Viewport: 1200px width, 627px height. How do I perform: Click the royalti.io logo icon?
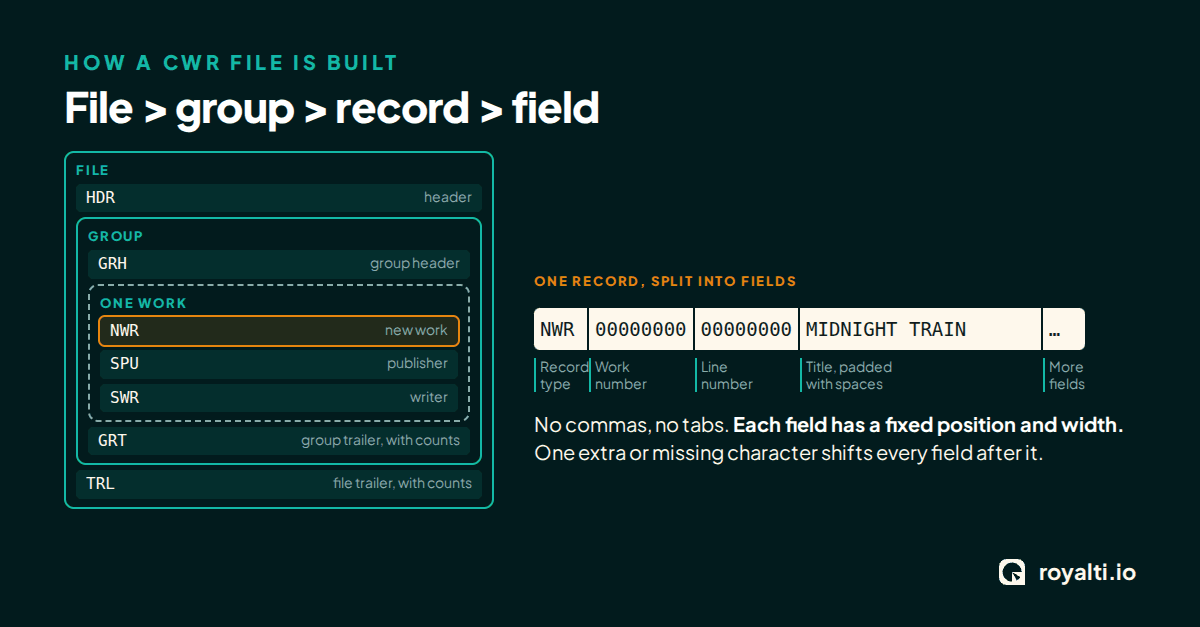click(x=1012, y=572)
